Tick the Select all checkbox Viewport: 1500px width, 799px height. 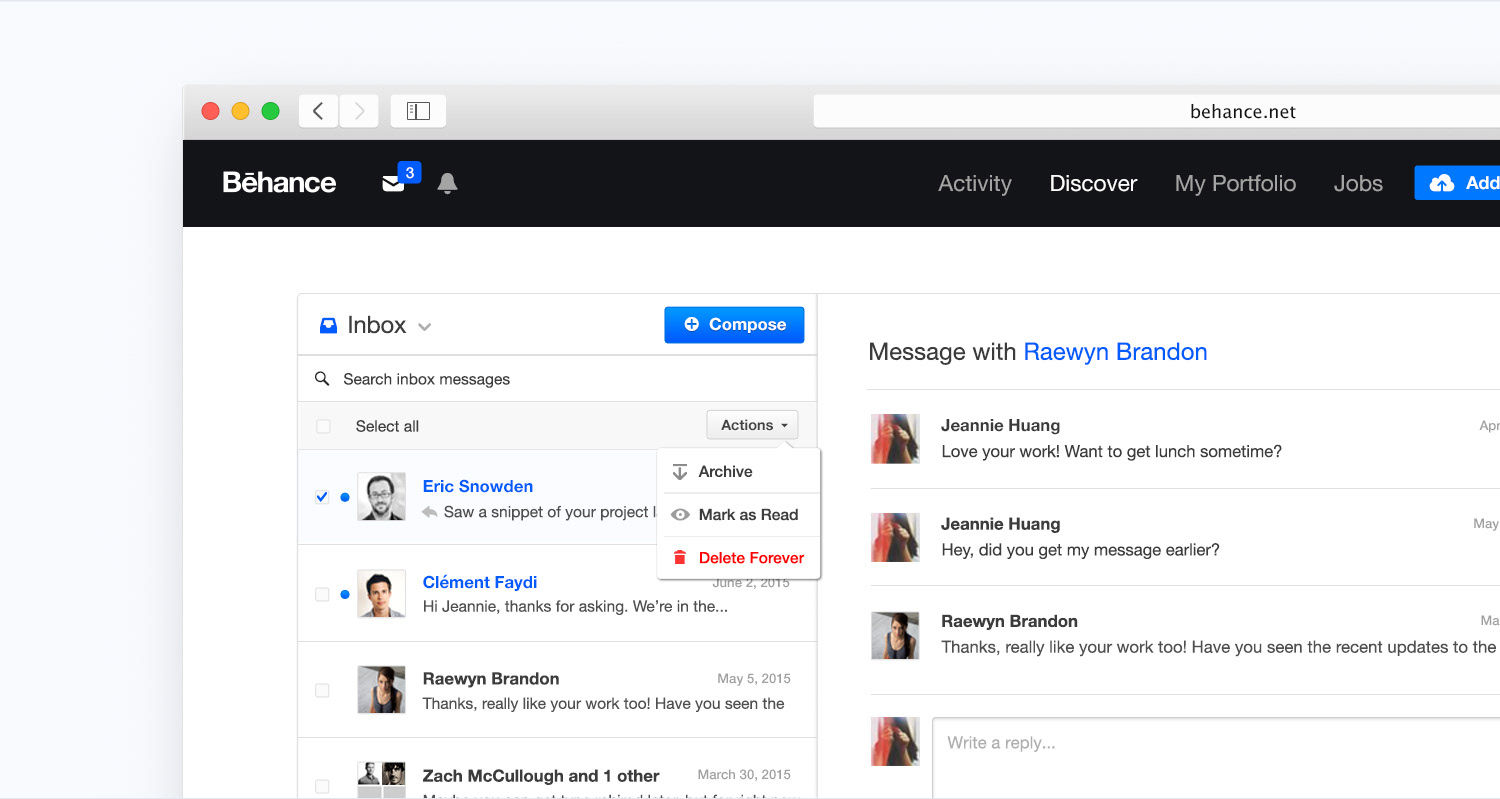click(x=323, y=426)
